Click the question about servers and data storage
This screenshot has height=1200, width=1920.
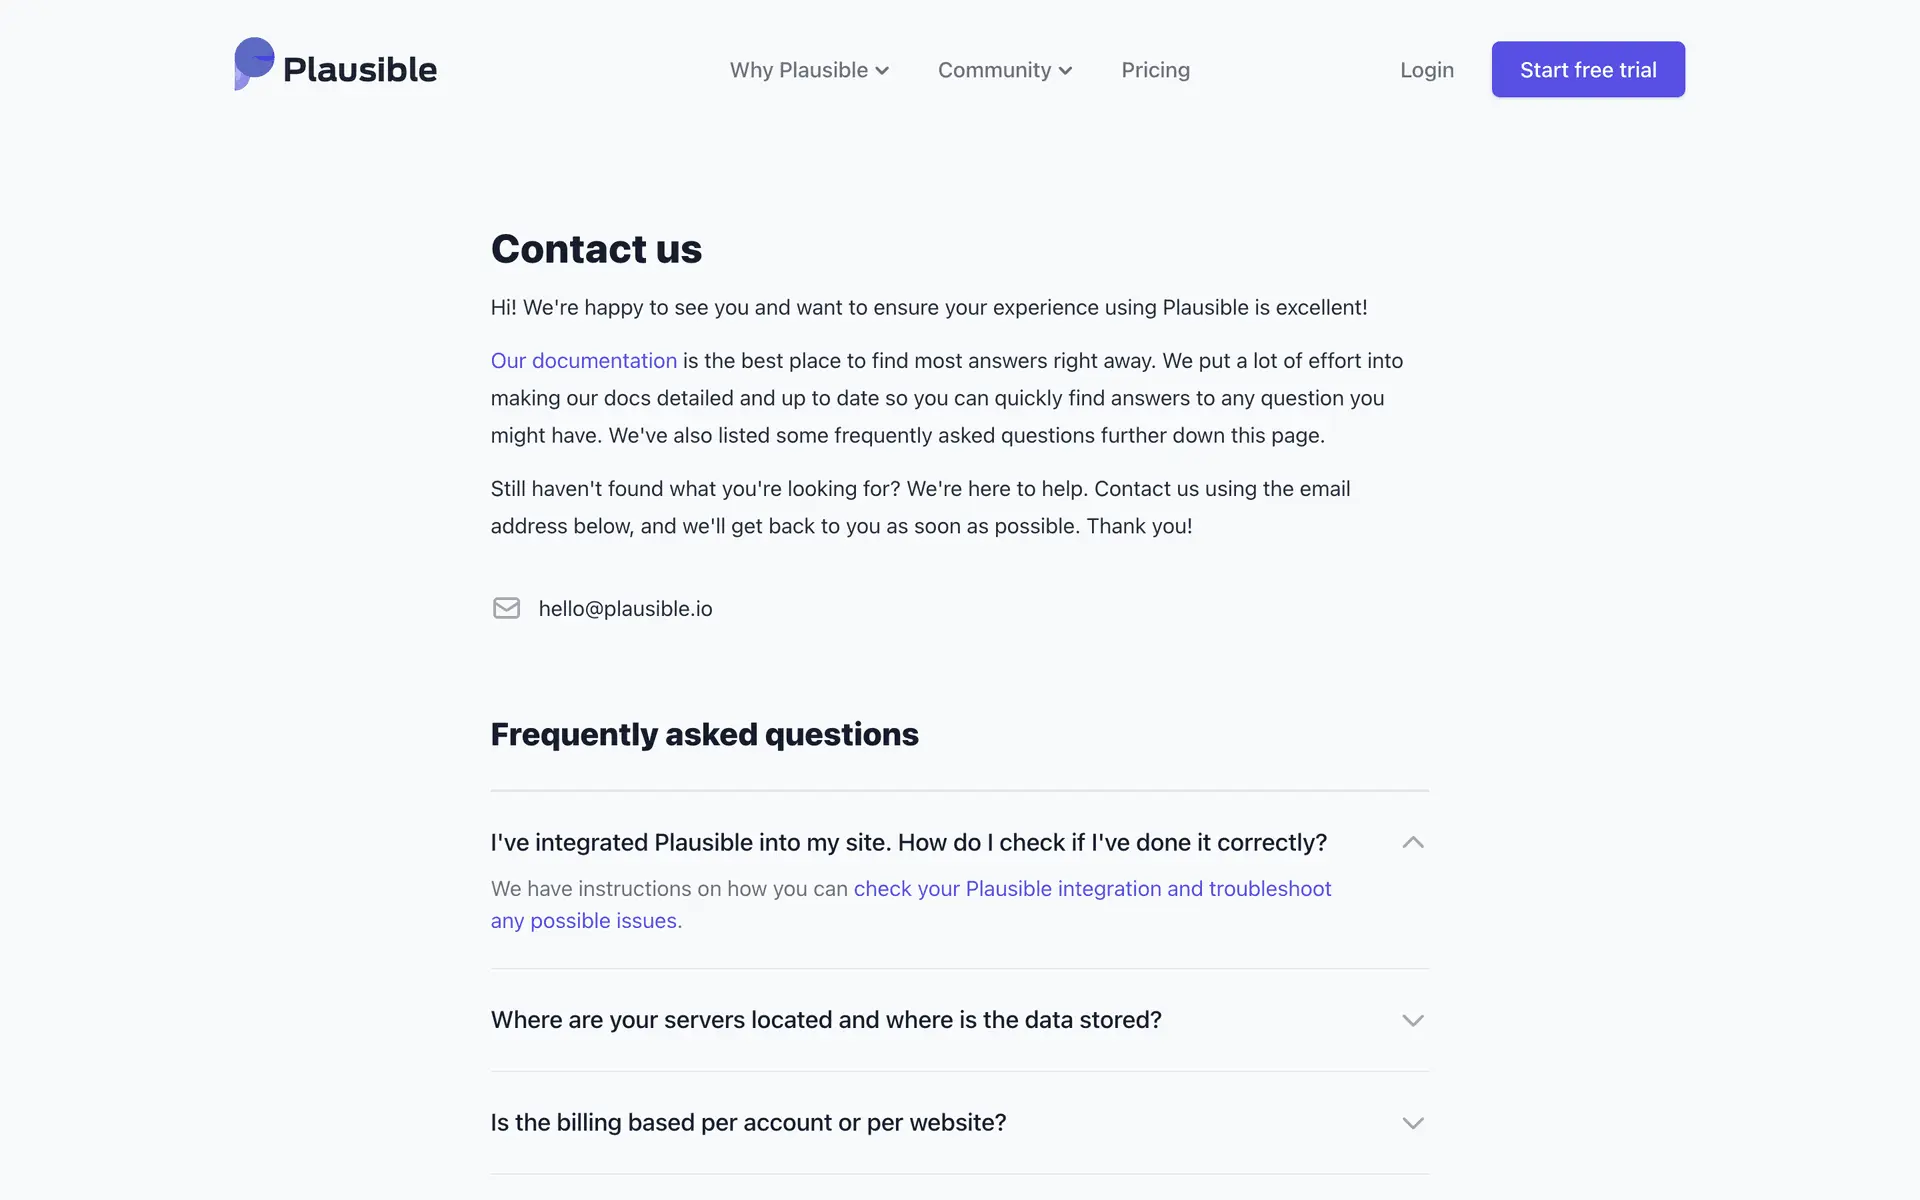tap(826, 1020)
